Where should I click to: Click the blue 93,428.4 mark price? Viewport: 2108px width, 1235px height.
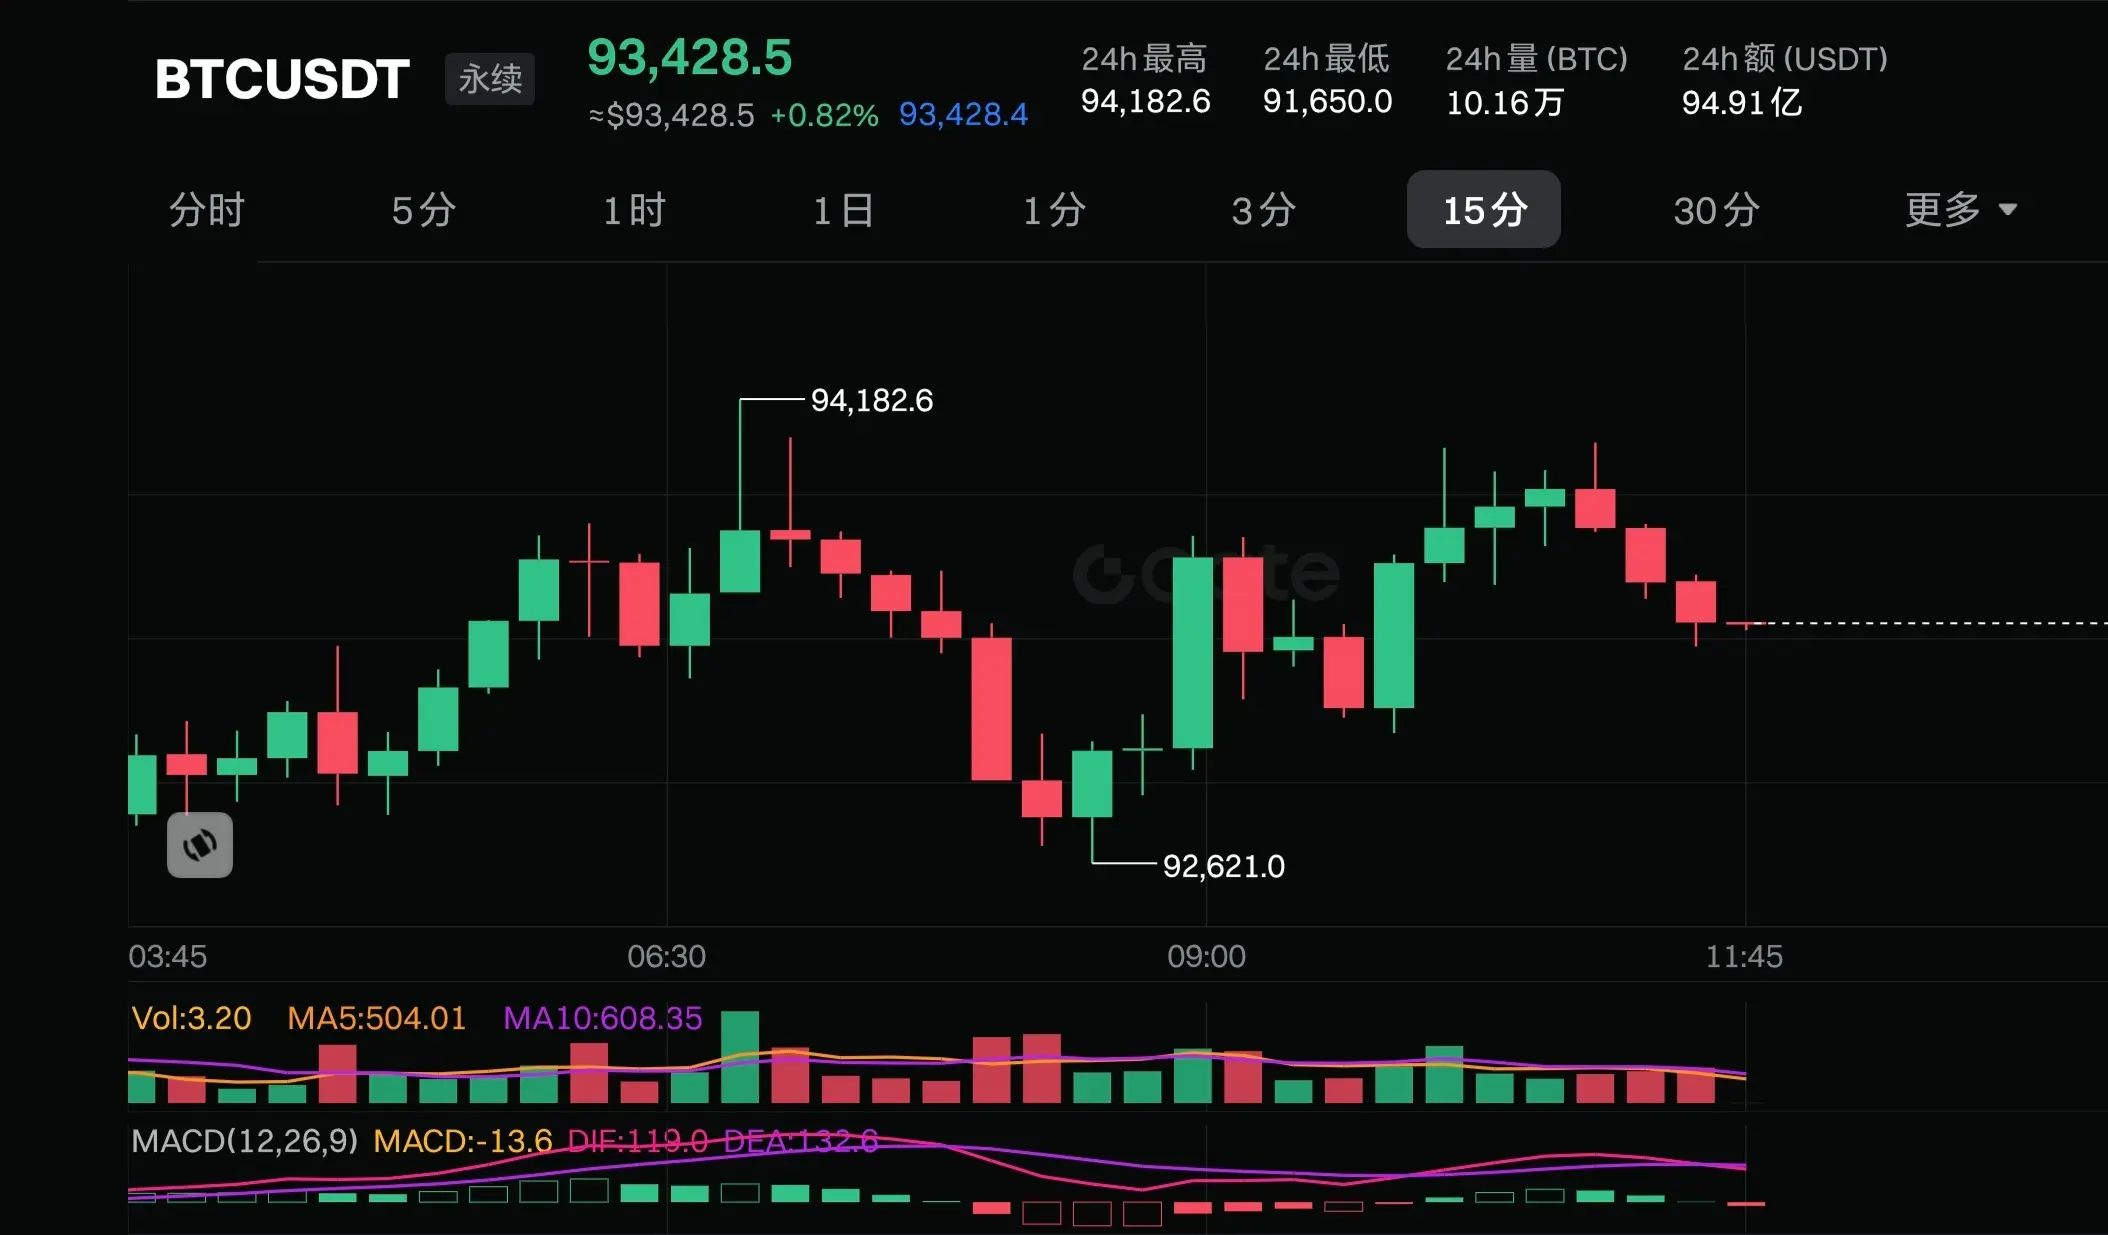pos(962,114)
